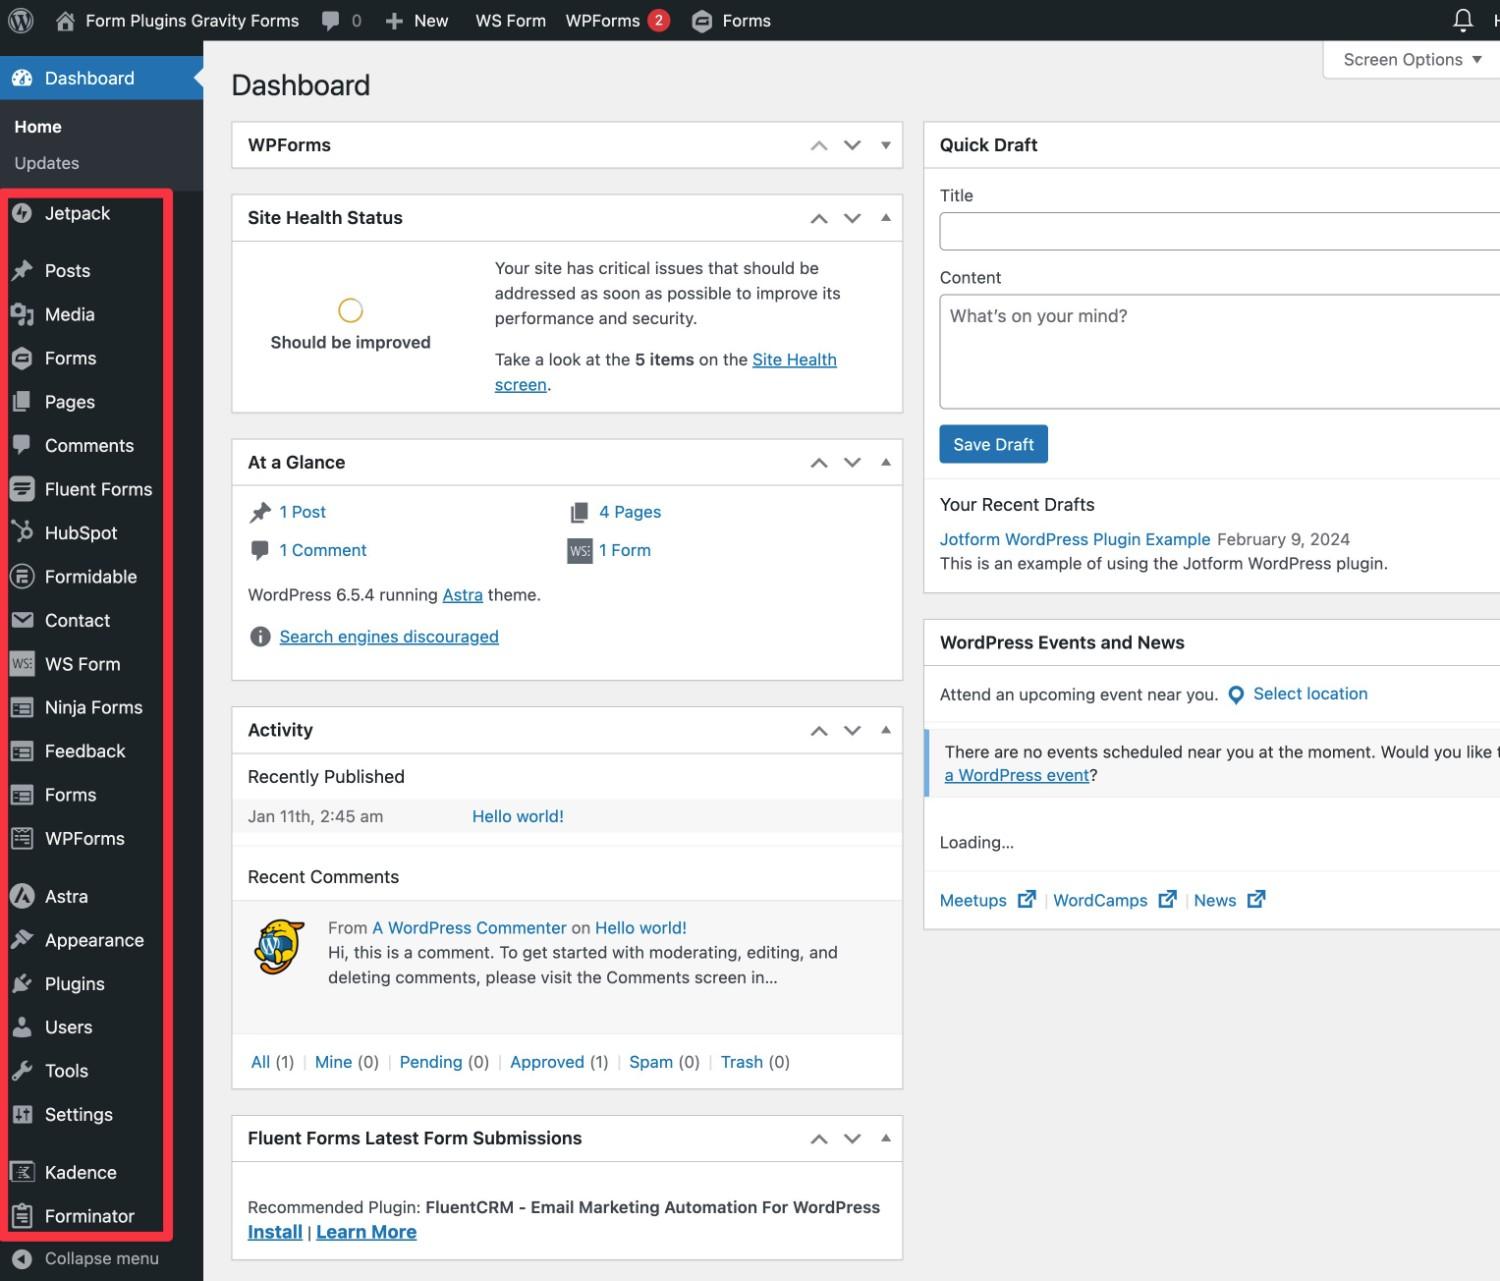Click Learn More about FluentCRM
1500x1281 pixels.
pyautogui.click(x=366, y=1232)
